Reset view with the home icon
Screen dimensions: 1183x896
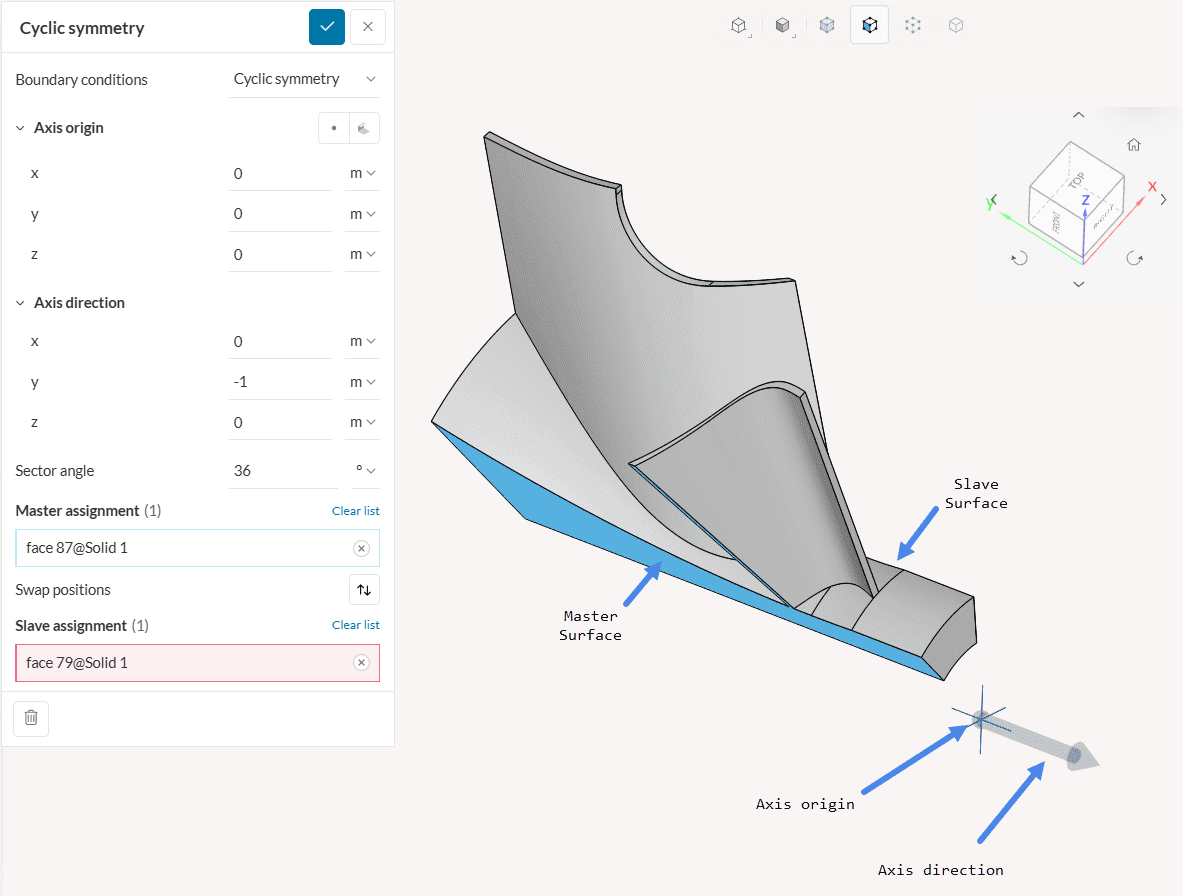click(1133, 144)
